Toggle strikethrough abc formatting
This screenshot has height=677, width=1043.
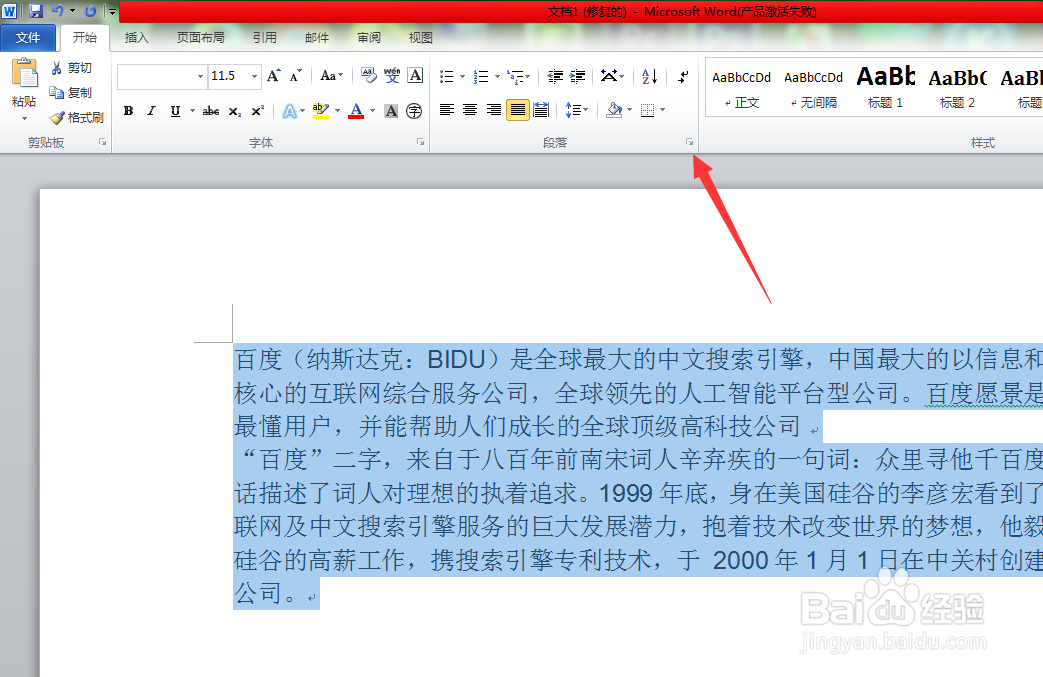coord(211,111)
